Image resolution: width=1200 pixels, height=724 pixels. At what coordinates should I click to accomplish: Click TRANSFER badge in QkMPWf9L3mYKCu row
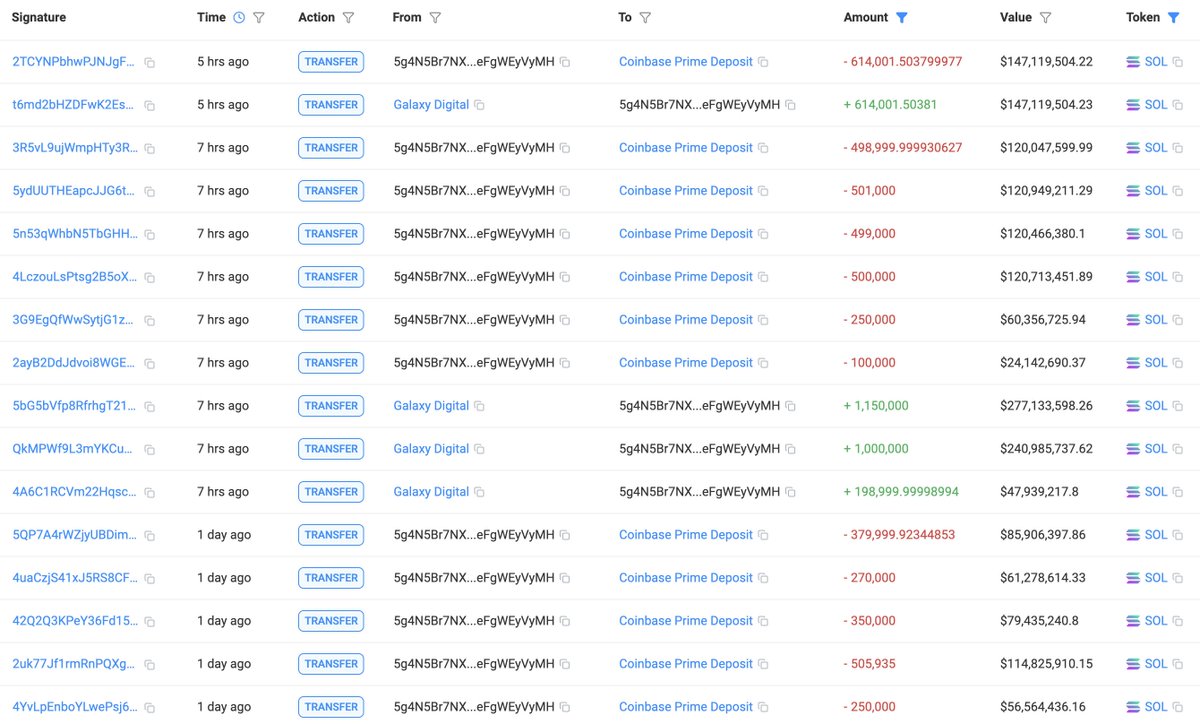[331, 449]
